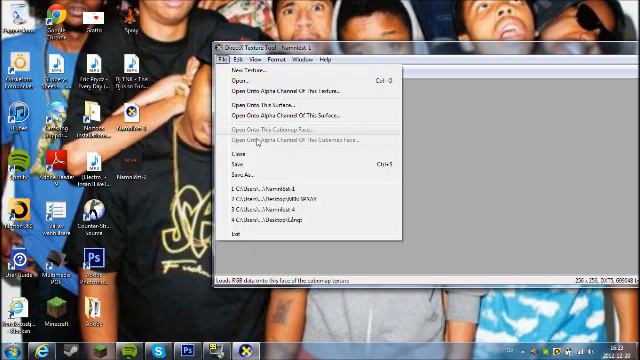
Task: Select the Electro MP3 file on desktop
Action: (94, 169)
